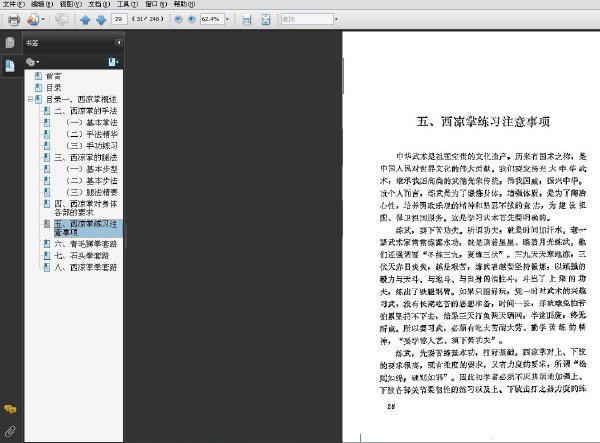The image size is (600, 443).
Task: Click the new bookmark icon
Action: click(x=113, y=62)
